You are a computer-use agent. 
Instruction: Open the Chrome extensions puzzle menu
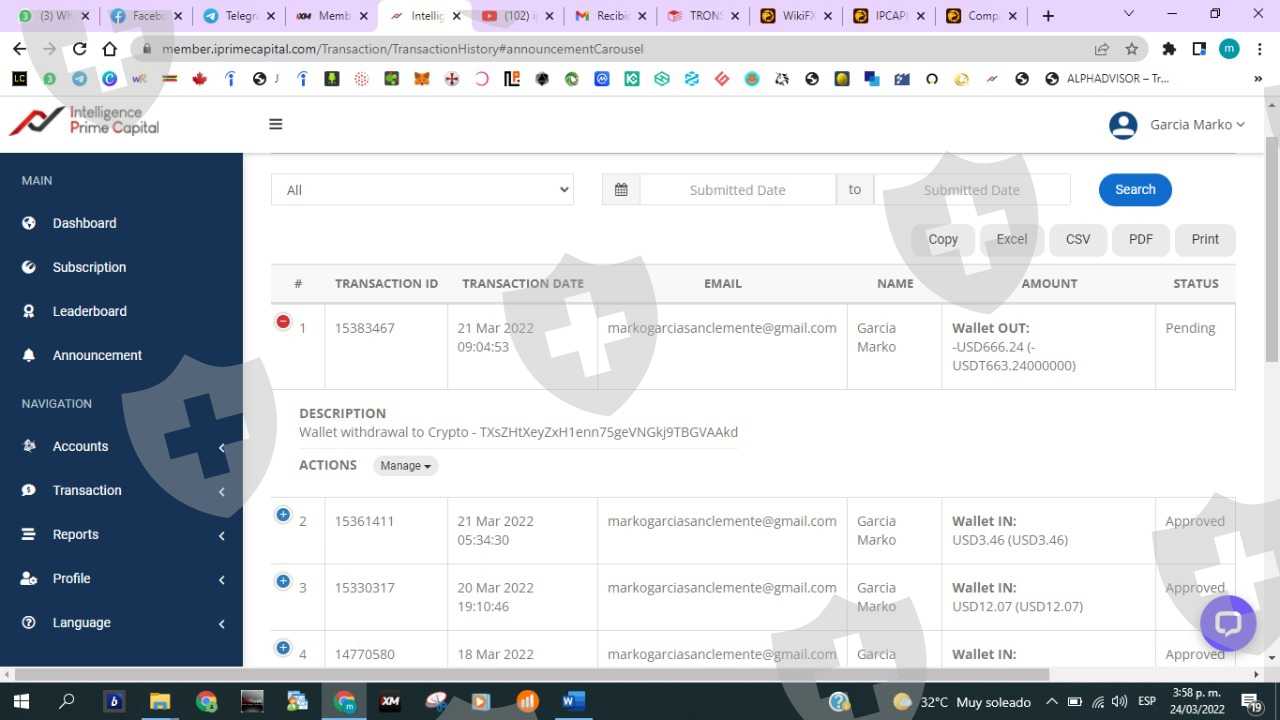(1169, 49)
